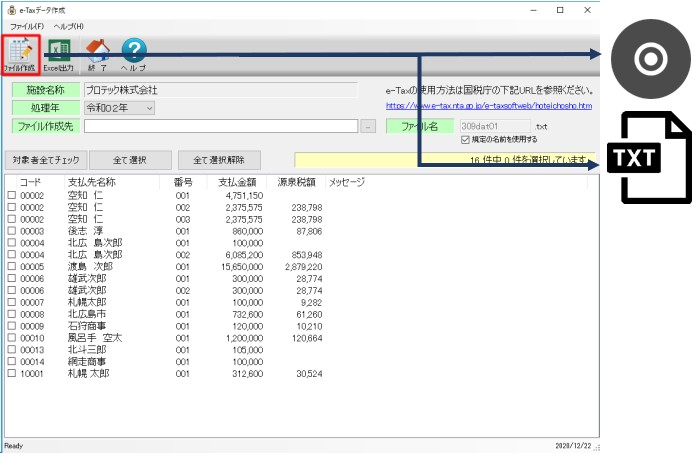Viewport: 695px width, 454px height.
Task: Check the row for 00006 雄武次郎 number 002
Action: click(12, 290)
